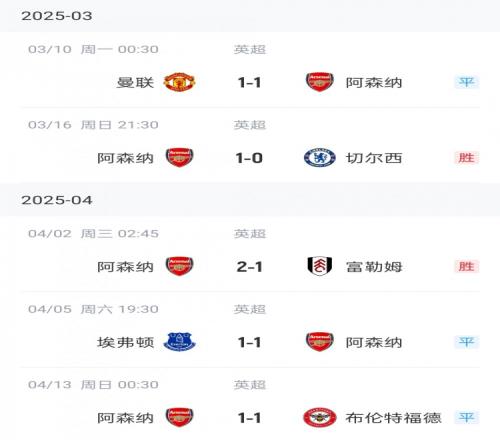This screenshot has width=500, height=440.
Task: Click Arsenal crest in the Everton match
Action: click(320, 342)
